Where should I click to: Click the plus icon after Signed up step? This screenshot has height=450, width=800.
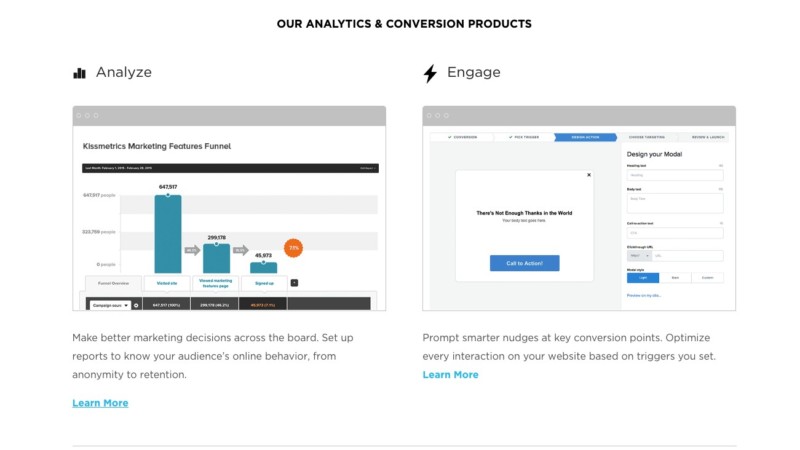[x=294, y=283]
